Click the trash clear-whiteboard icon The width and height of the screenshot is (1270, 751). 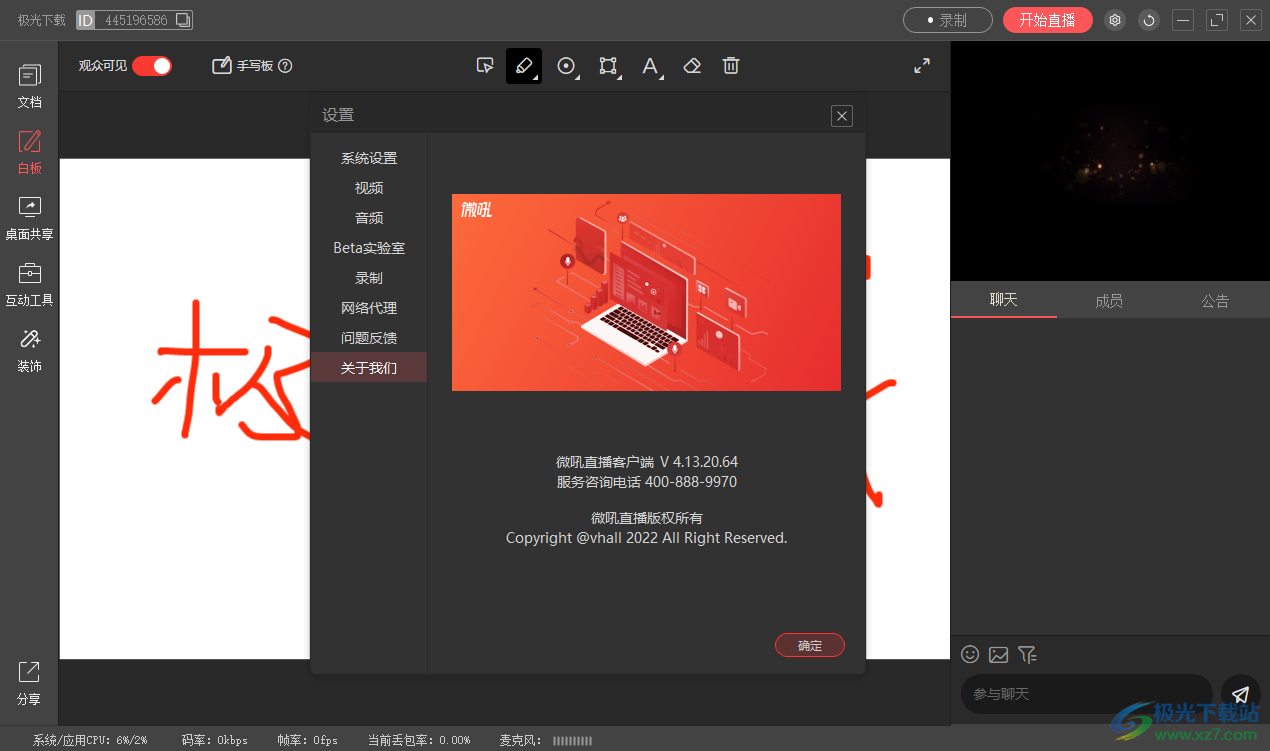[x=731, y=66]
